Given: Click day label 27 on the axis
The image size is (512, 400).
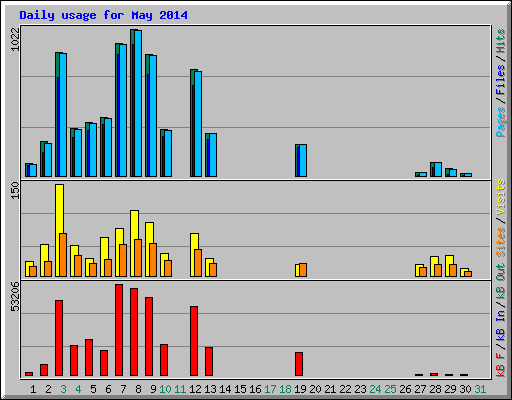Looking at the screenshot, I should (x=420, y=389).
